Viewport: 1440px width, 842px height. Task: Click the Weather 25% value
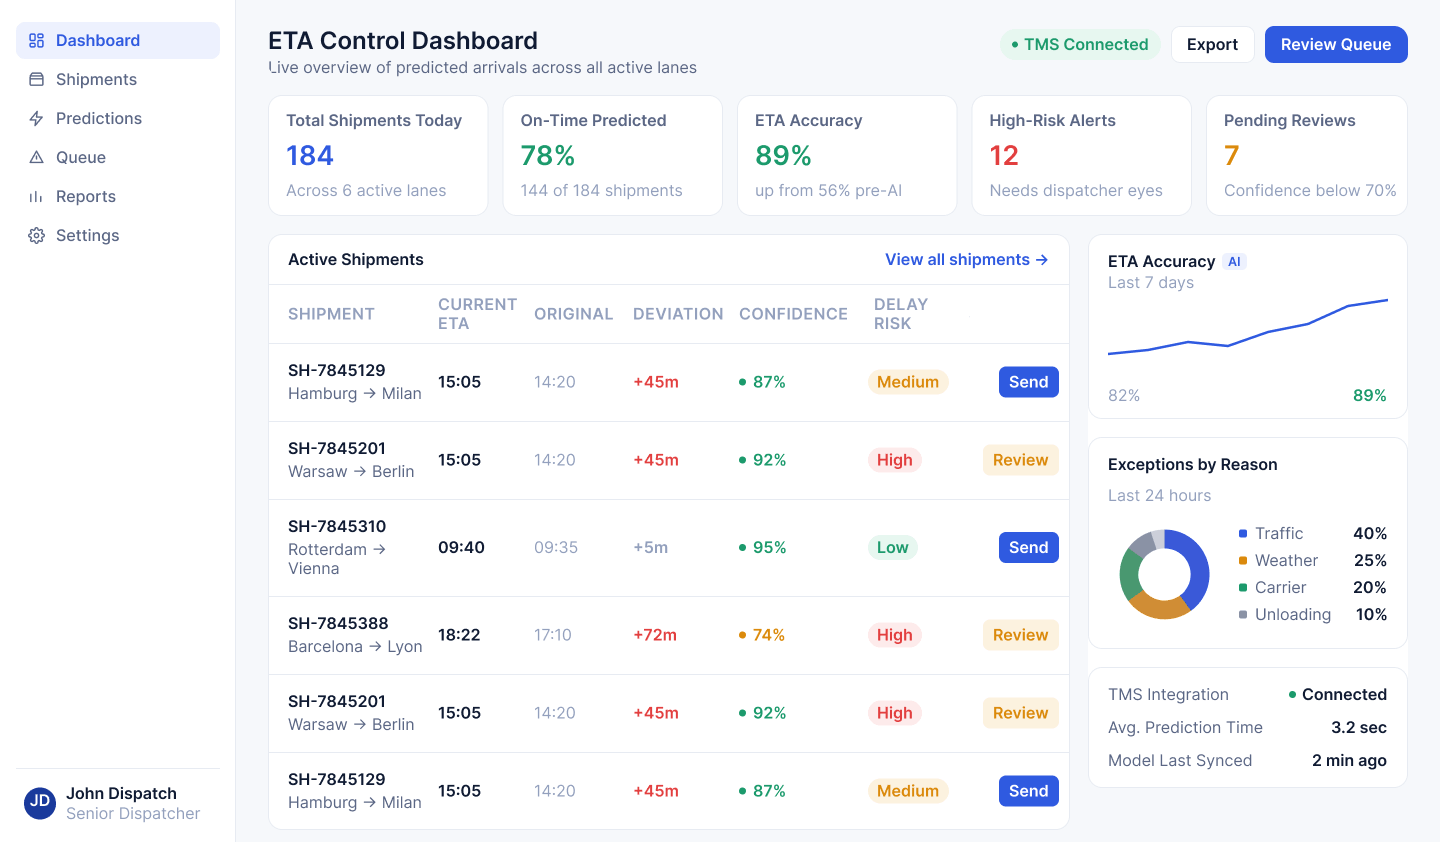(1370, 560)
